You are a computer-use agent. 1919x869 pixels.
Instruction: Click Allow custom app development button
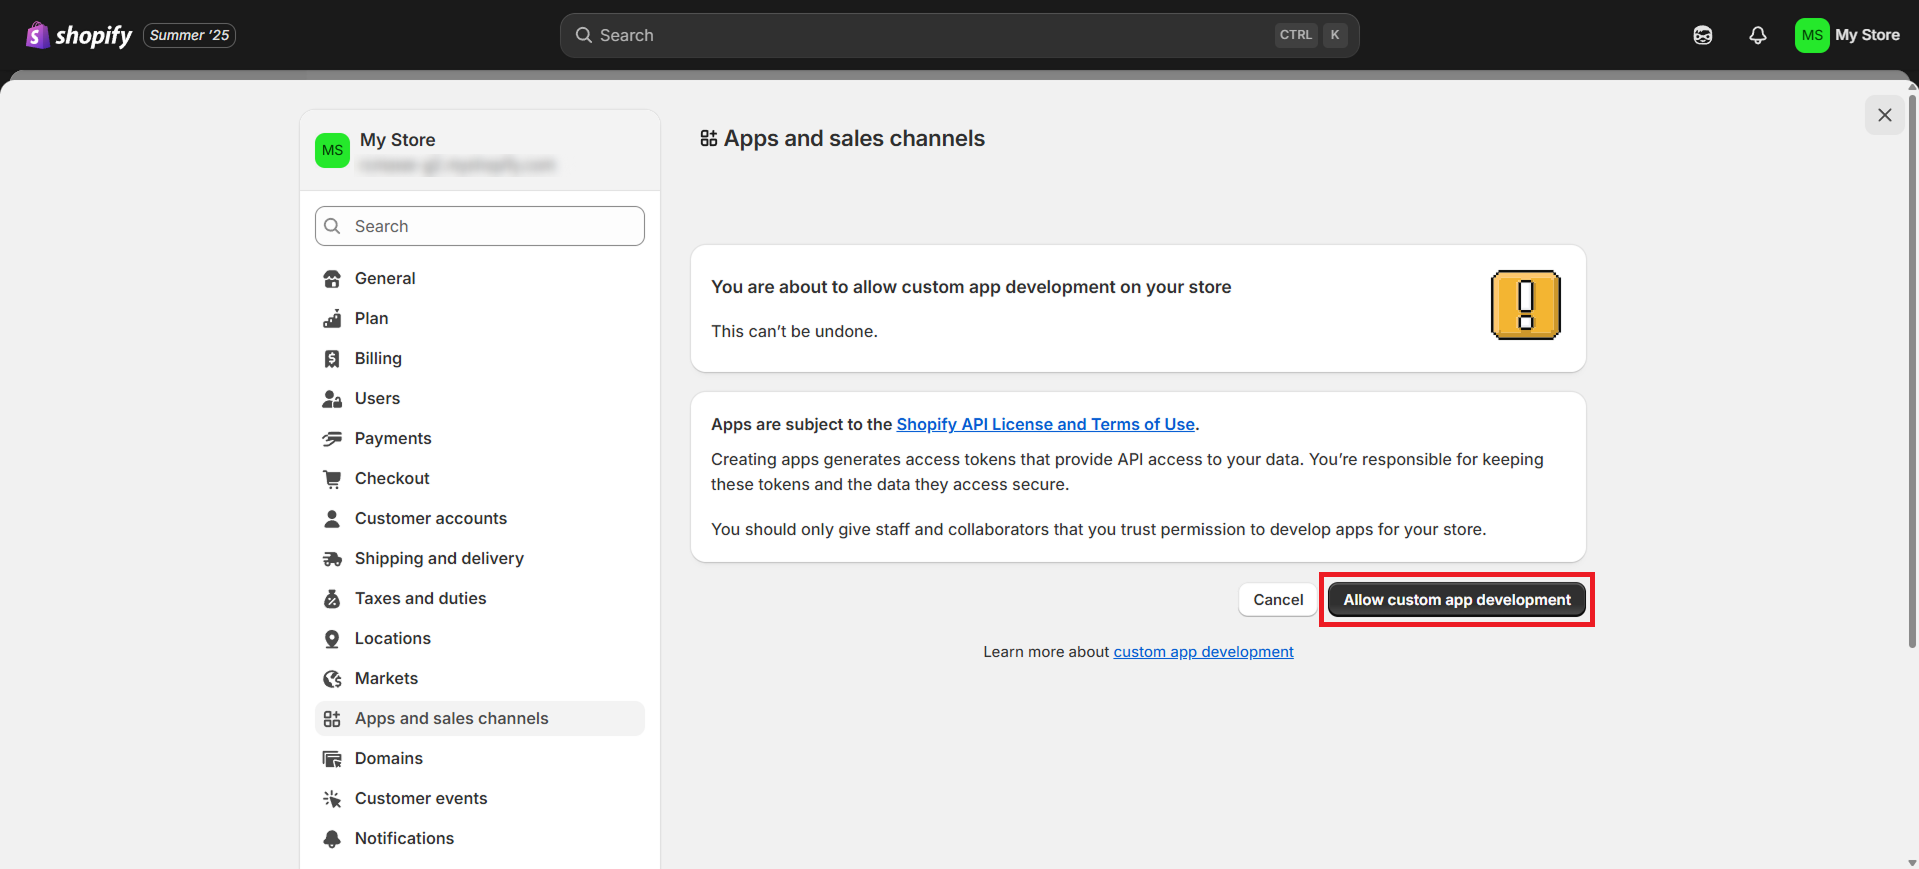point(1457,600)
